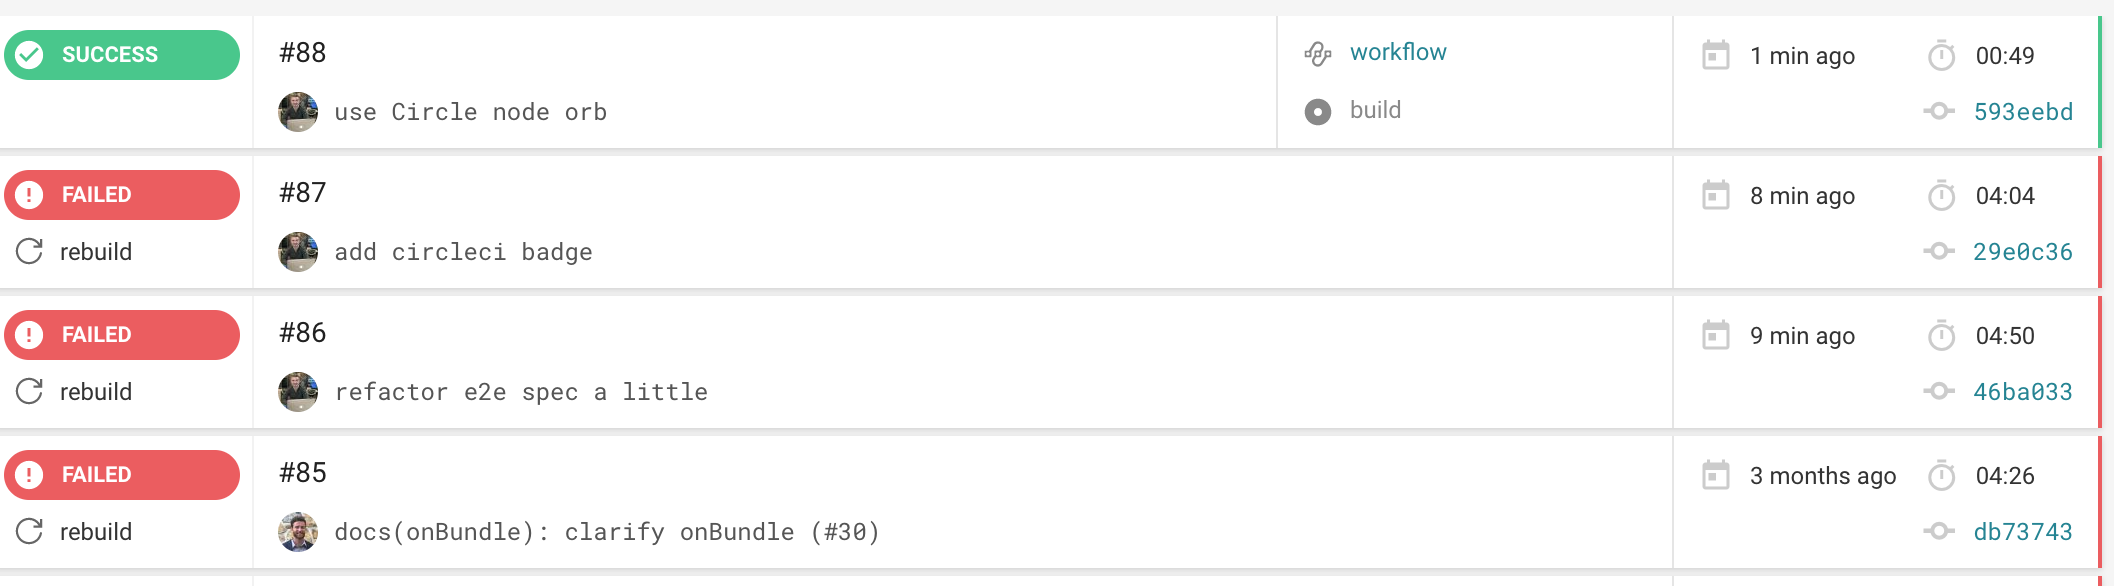This screenshot has width=2114, height=586.
Task: Open build number #88
Action: coord(302,53)
